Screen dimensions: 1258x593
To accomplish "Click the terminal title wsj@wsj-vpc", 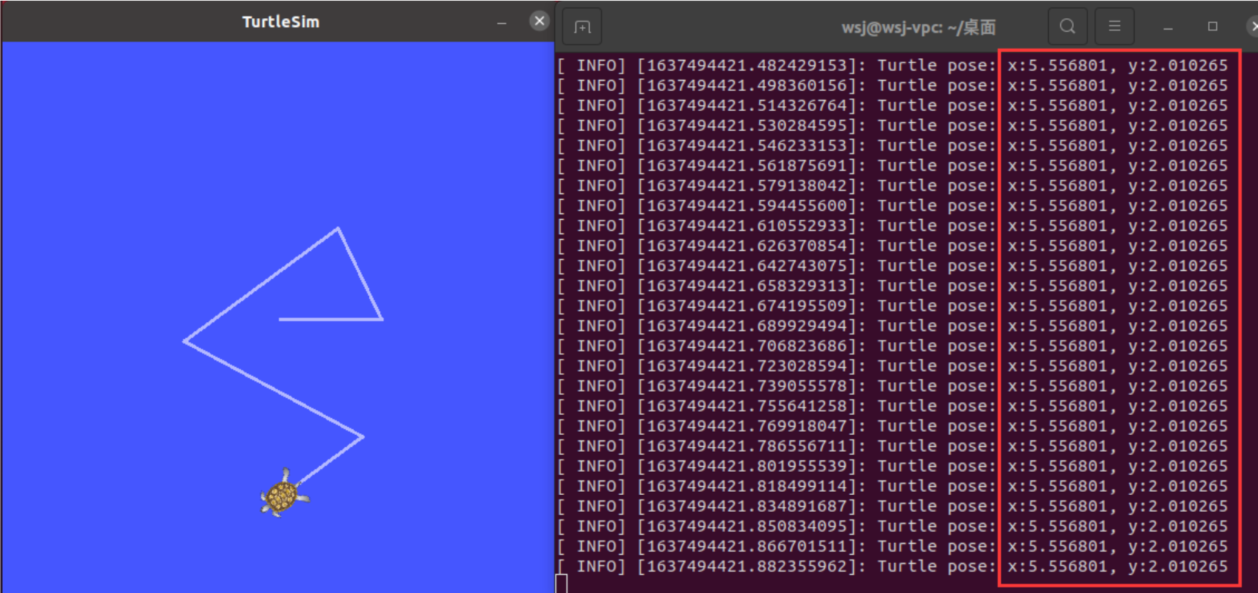I will (x=919, y=27).
